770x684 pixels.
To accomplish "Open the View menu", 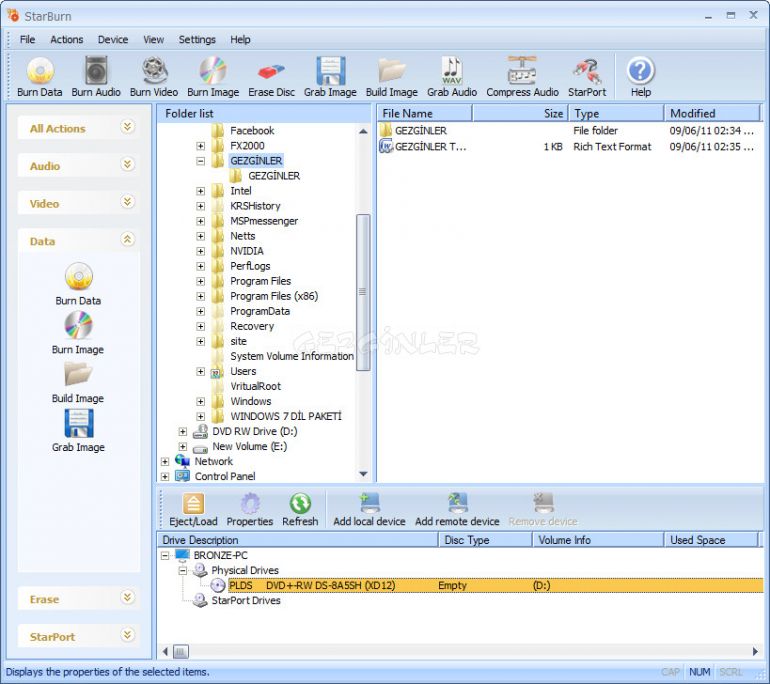I will tap(154, 40).
